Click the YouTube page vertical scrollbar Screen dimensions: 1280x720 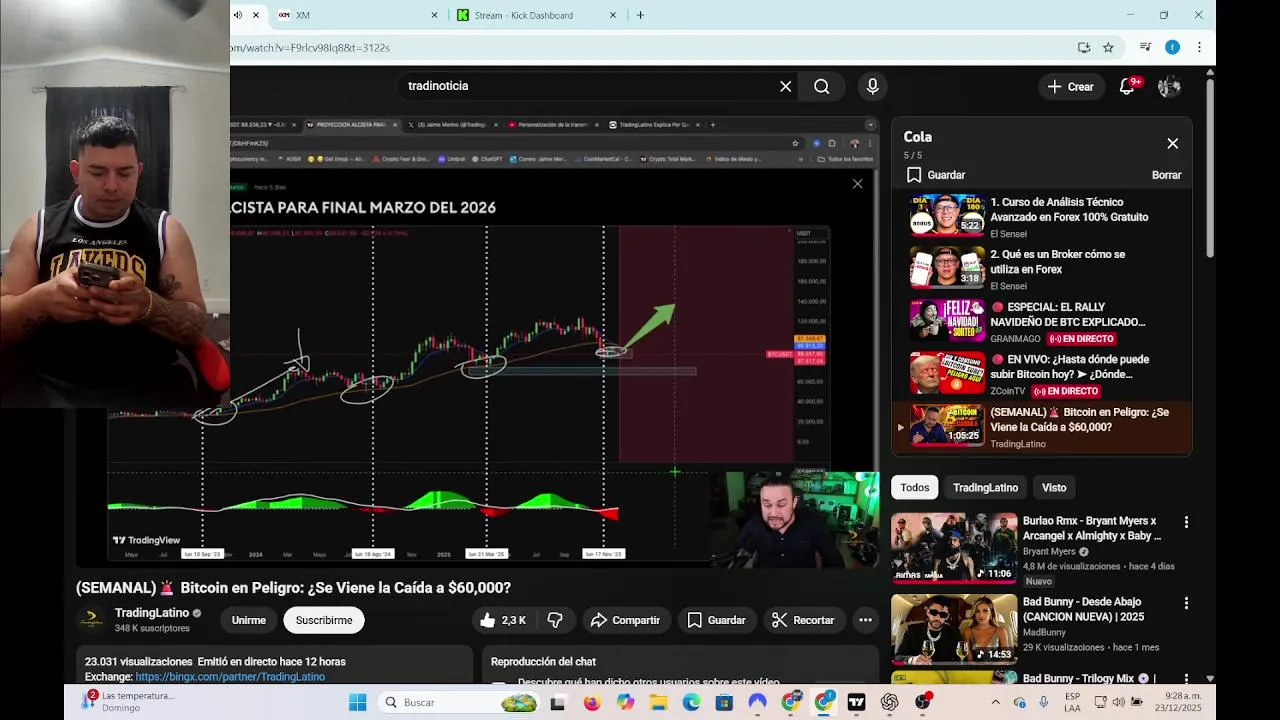[x=1210, y=170]
